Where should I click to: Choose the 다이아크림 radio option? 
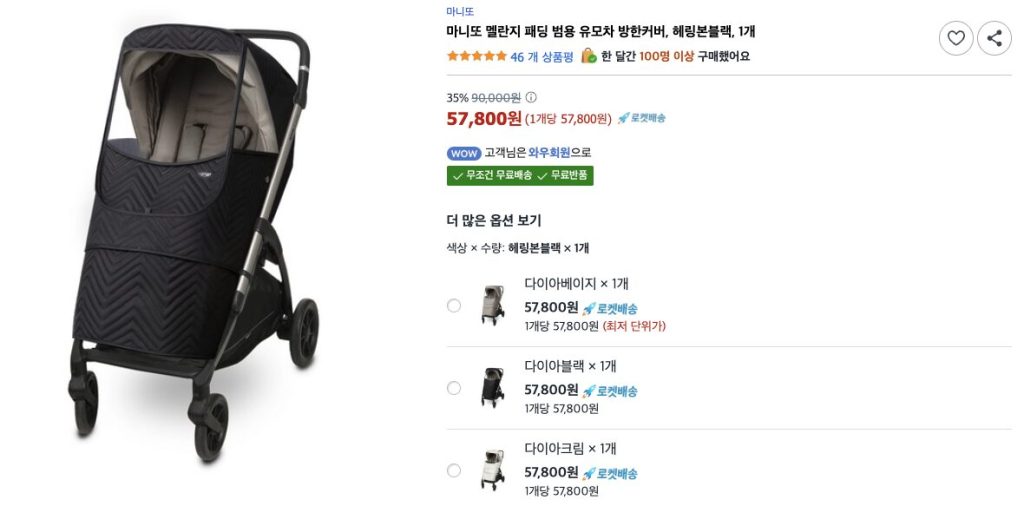[x=454, y=470]
